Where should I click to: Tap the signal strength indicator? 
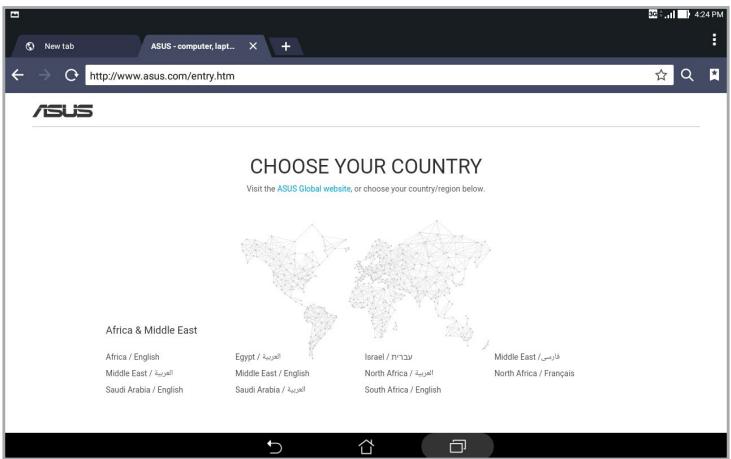point(670,14)
